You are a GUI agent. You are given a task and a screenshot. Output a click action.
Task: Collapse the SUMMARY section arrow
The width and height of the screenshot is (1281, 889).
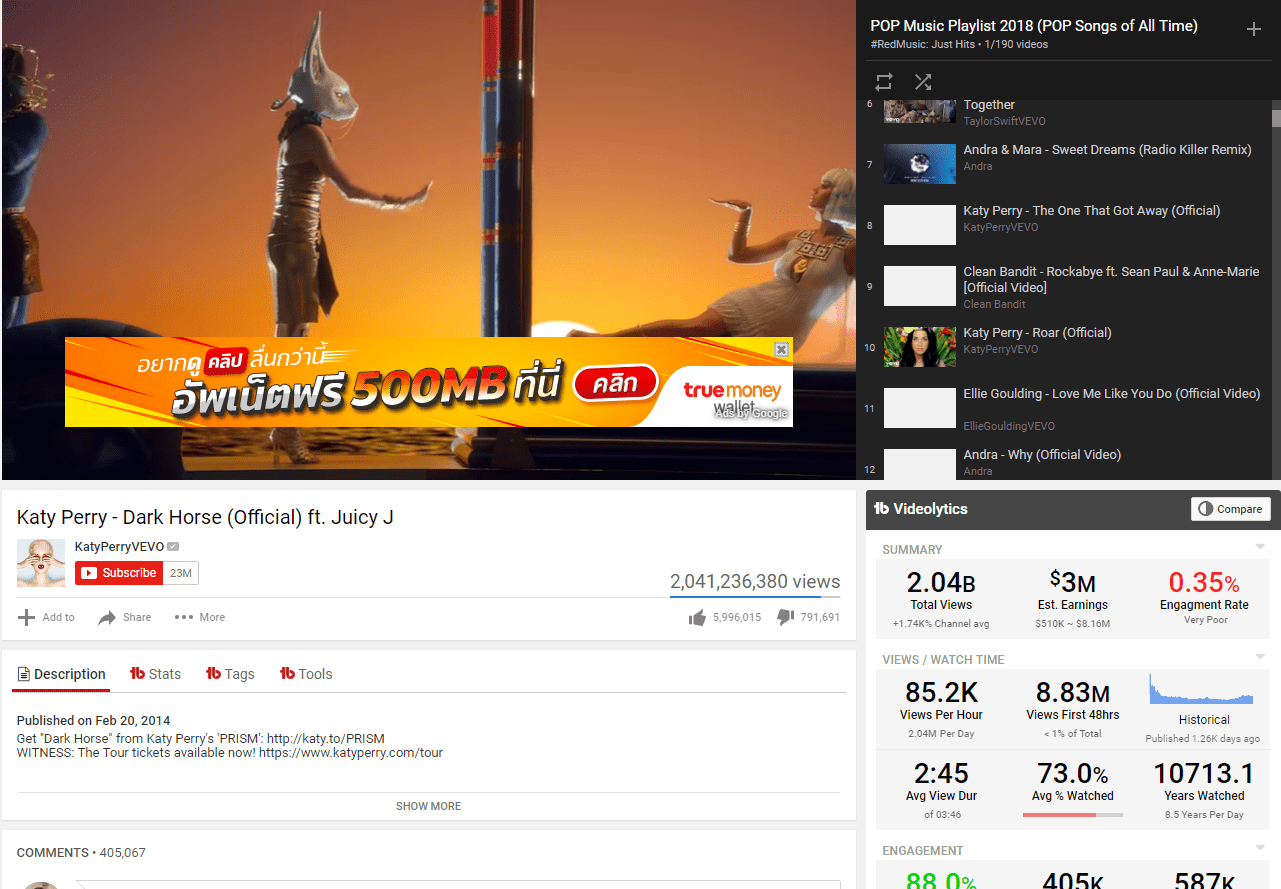[x=1260, y=547]
